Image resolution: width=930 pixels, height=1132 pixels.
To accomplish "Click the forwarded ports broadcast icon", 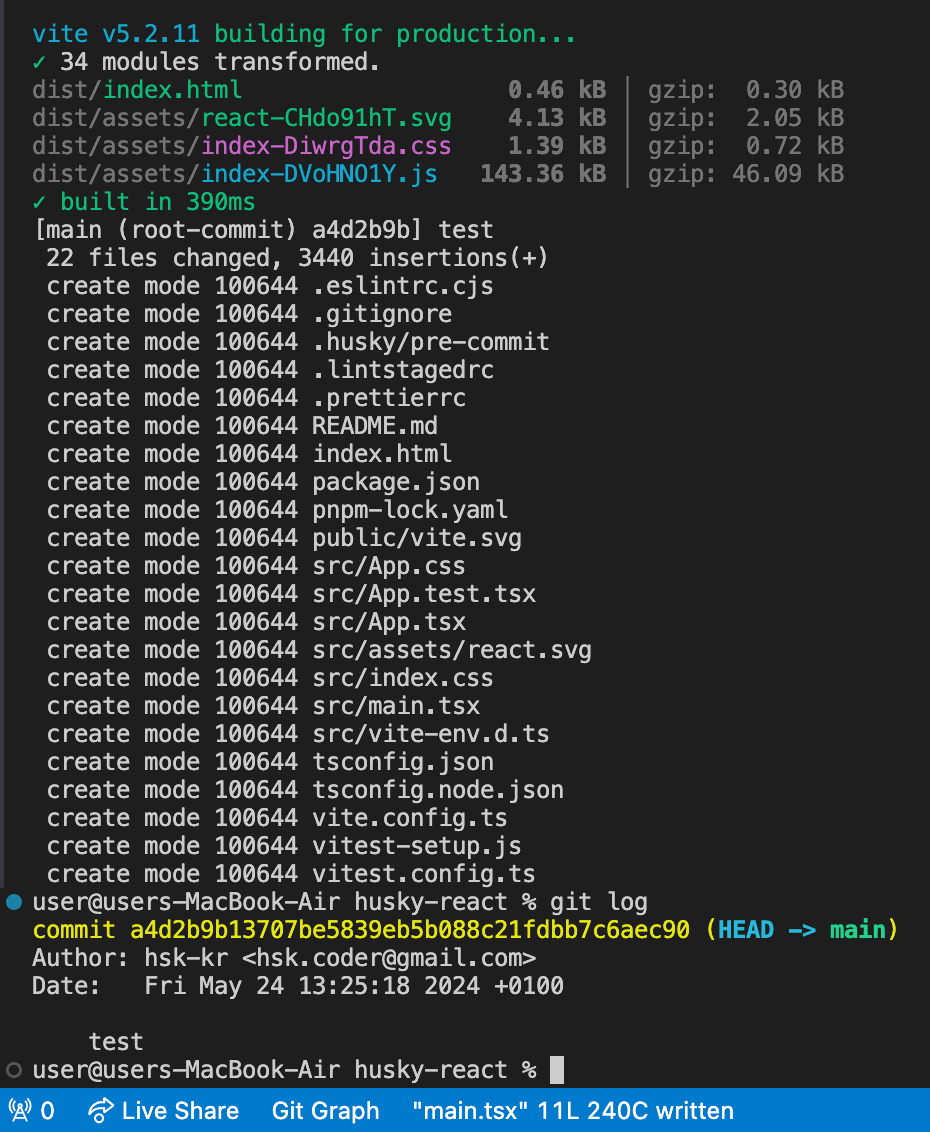I will (x=20, y=1110).
